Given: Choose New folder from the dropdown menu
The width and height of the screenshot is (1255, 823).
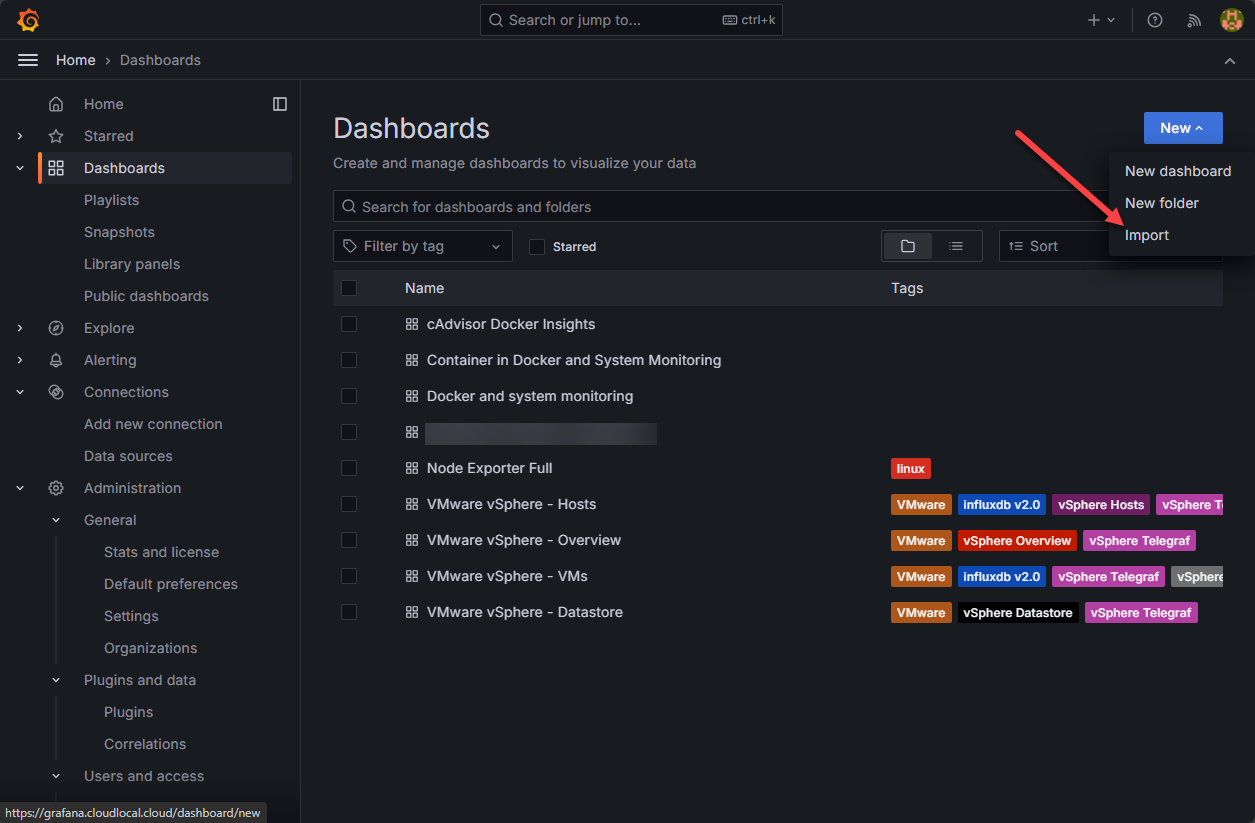Looking at the screenshot, I should pyautogui.click(x=1161, y=203).
